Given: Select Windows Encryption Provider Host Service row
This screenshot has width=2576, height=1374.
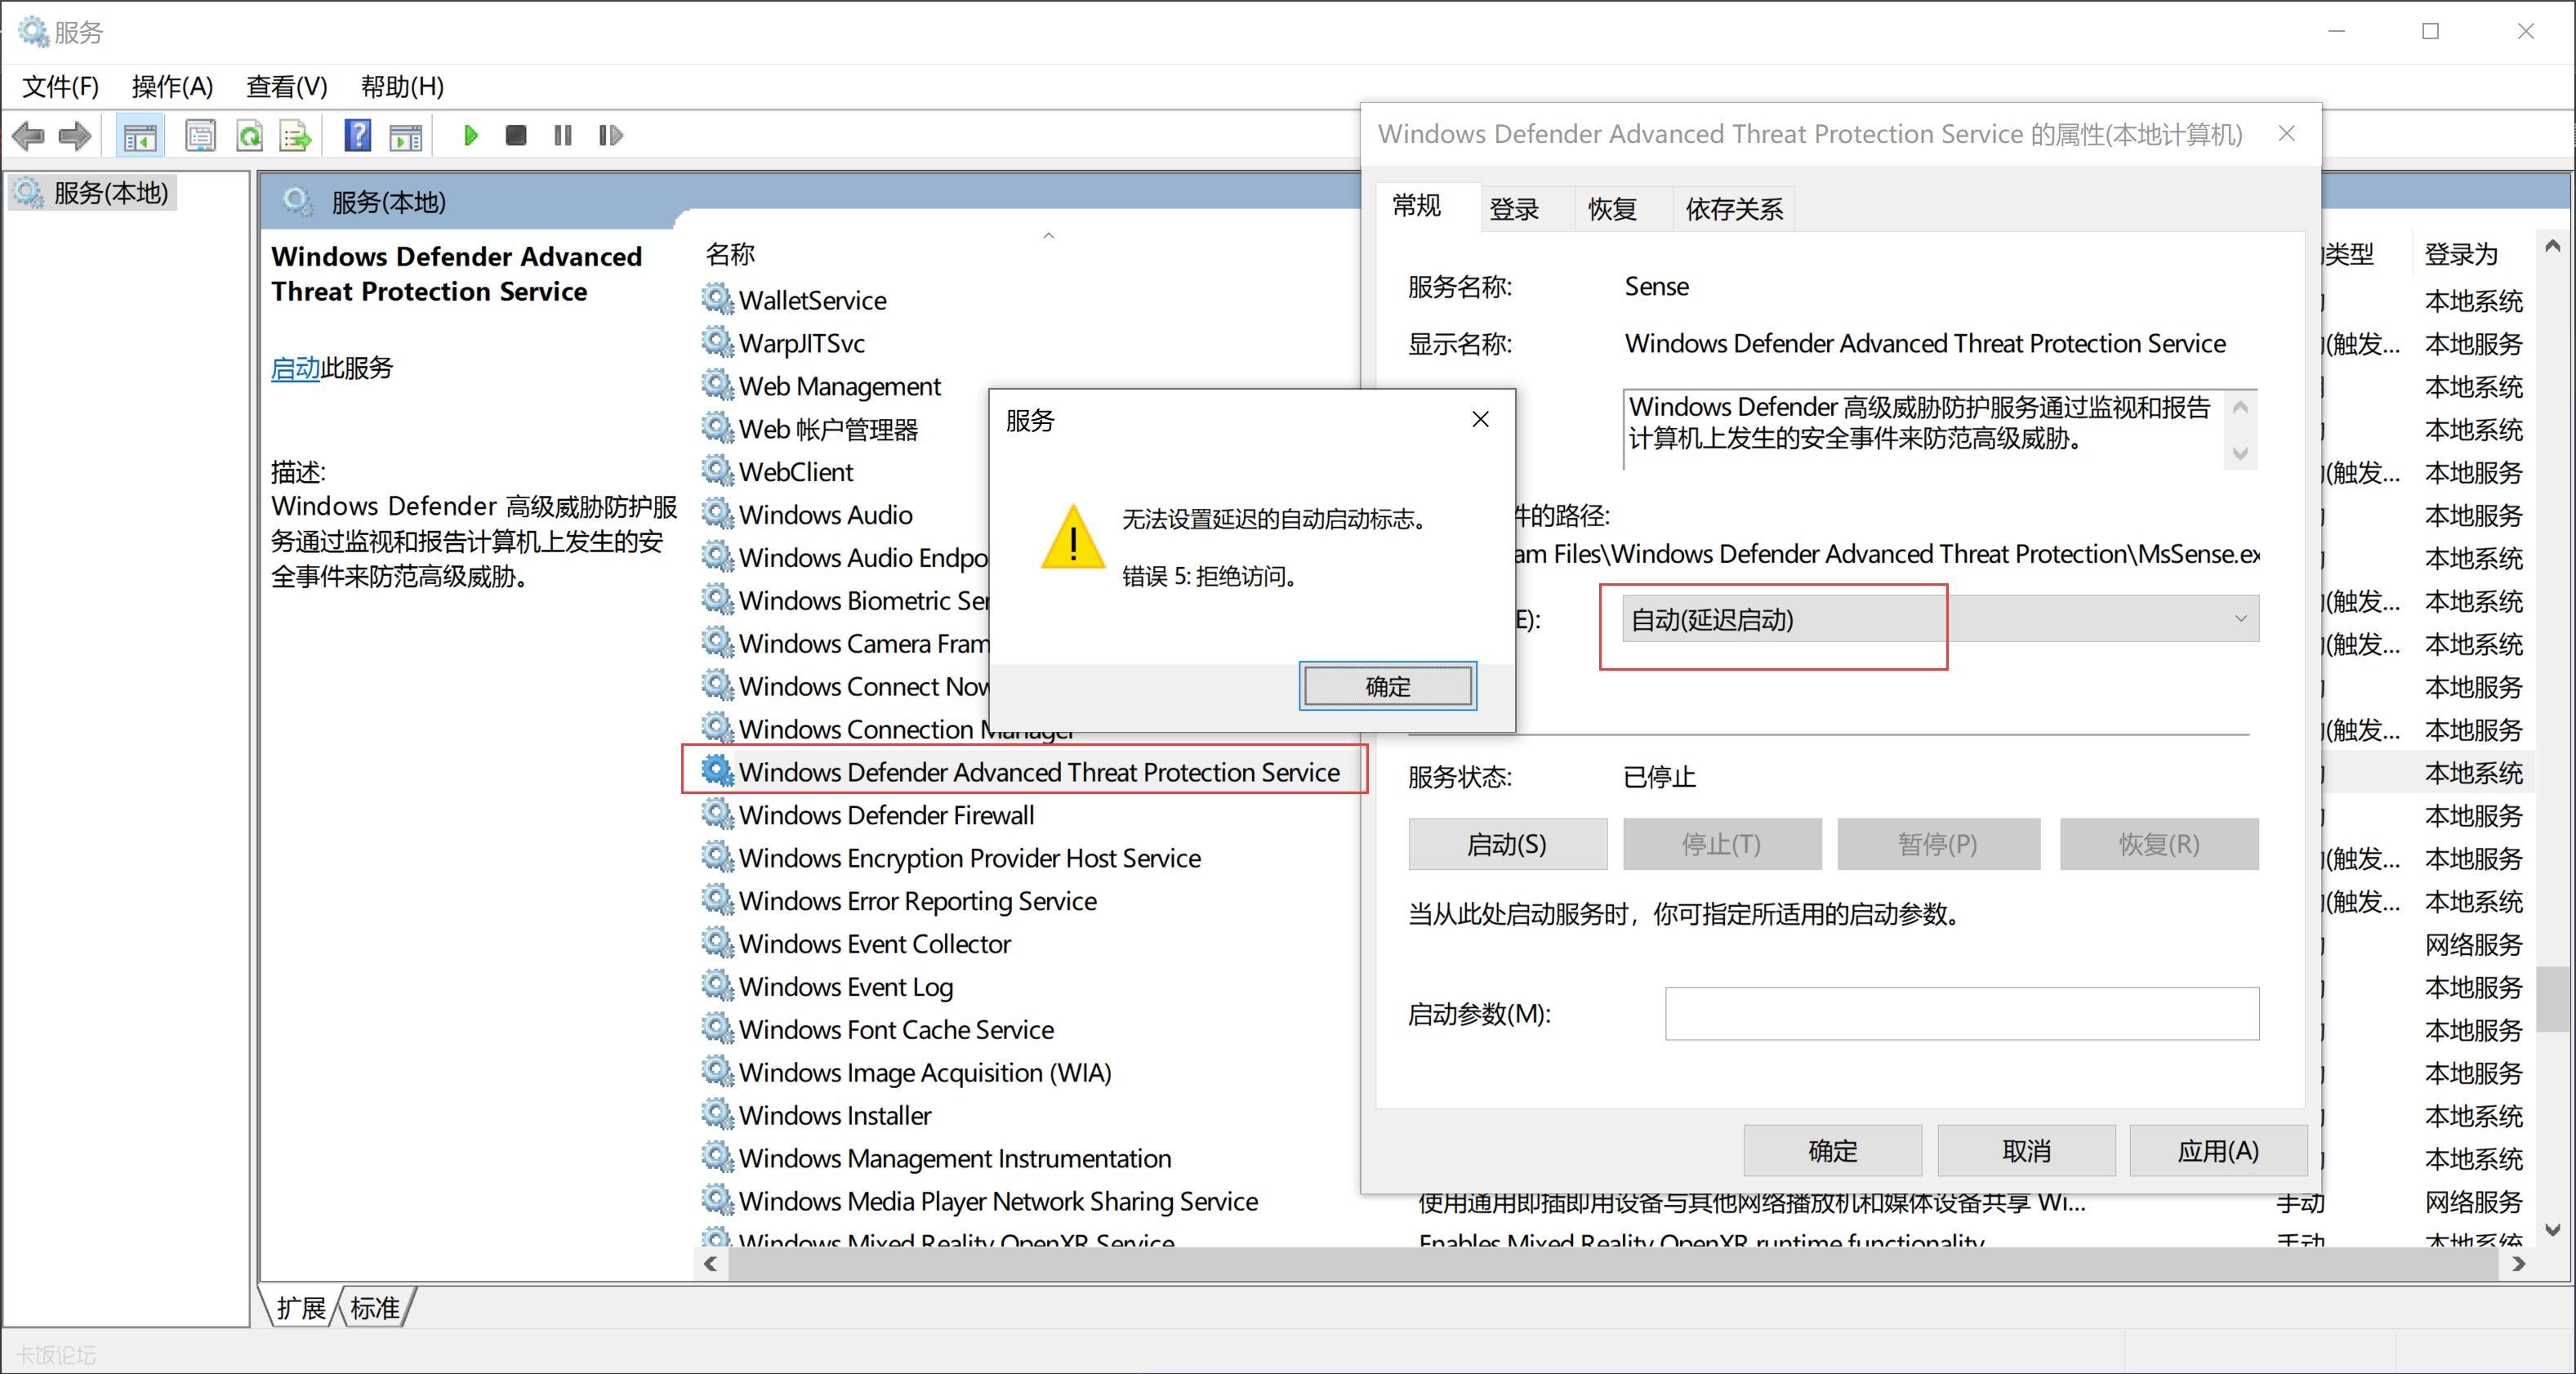Looking at the screenshot, I should click(970, 858).
